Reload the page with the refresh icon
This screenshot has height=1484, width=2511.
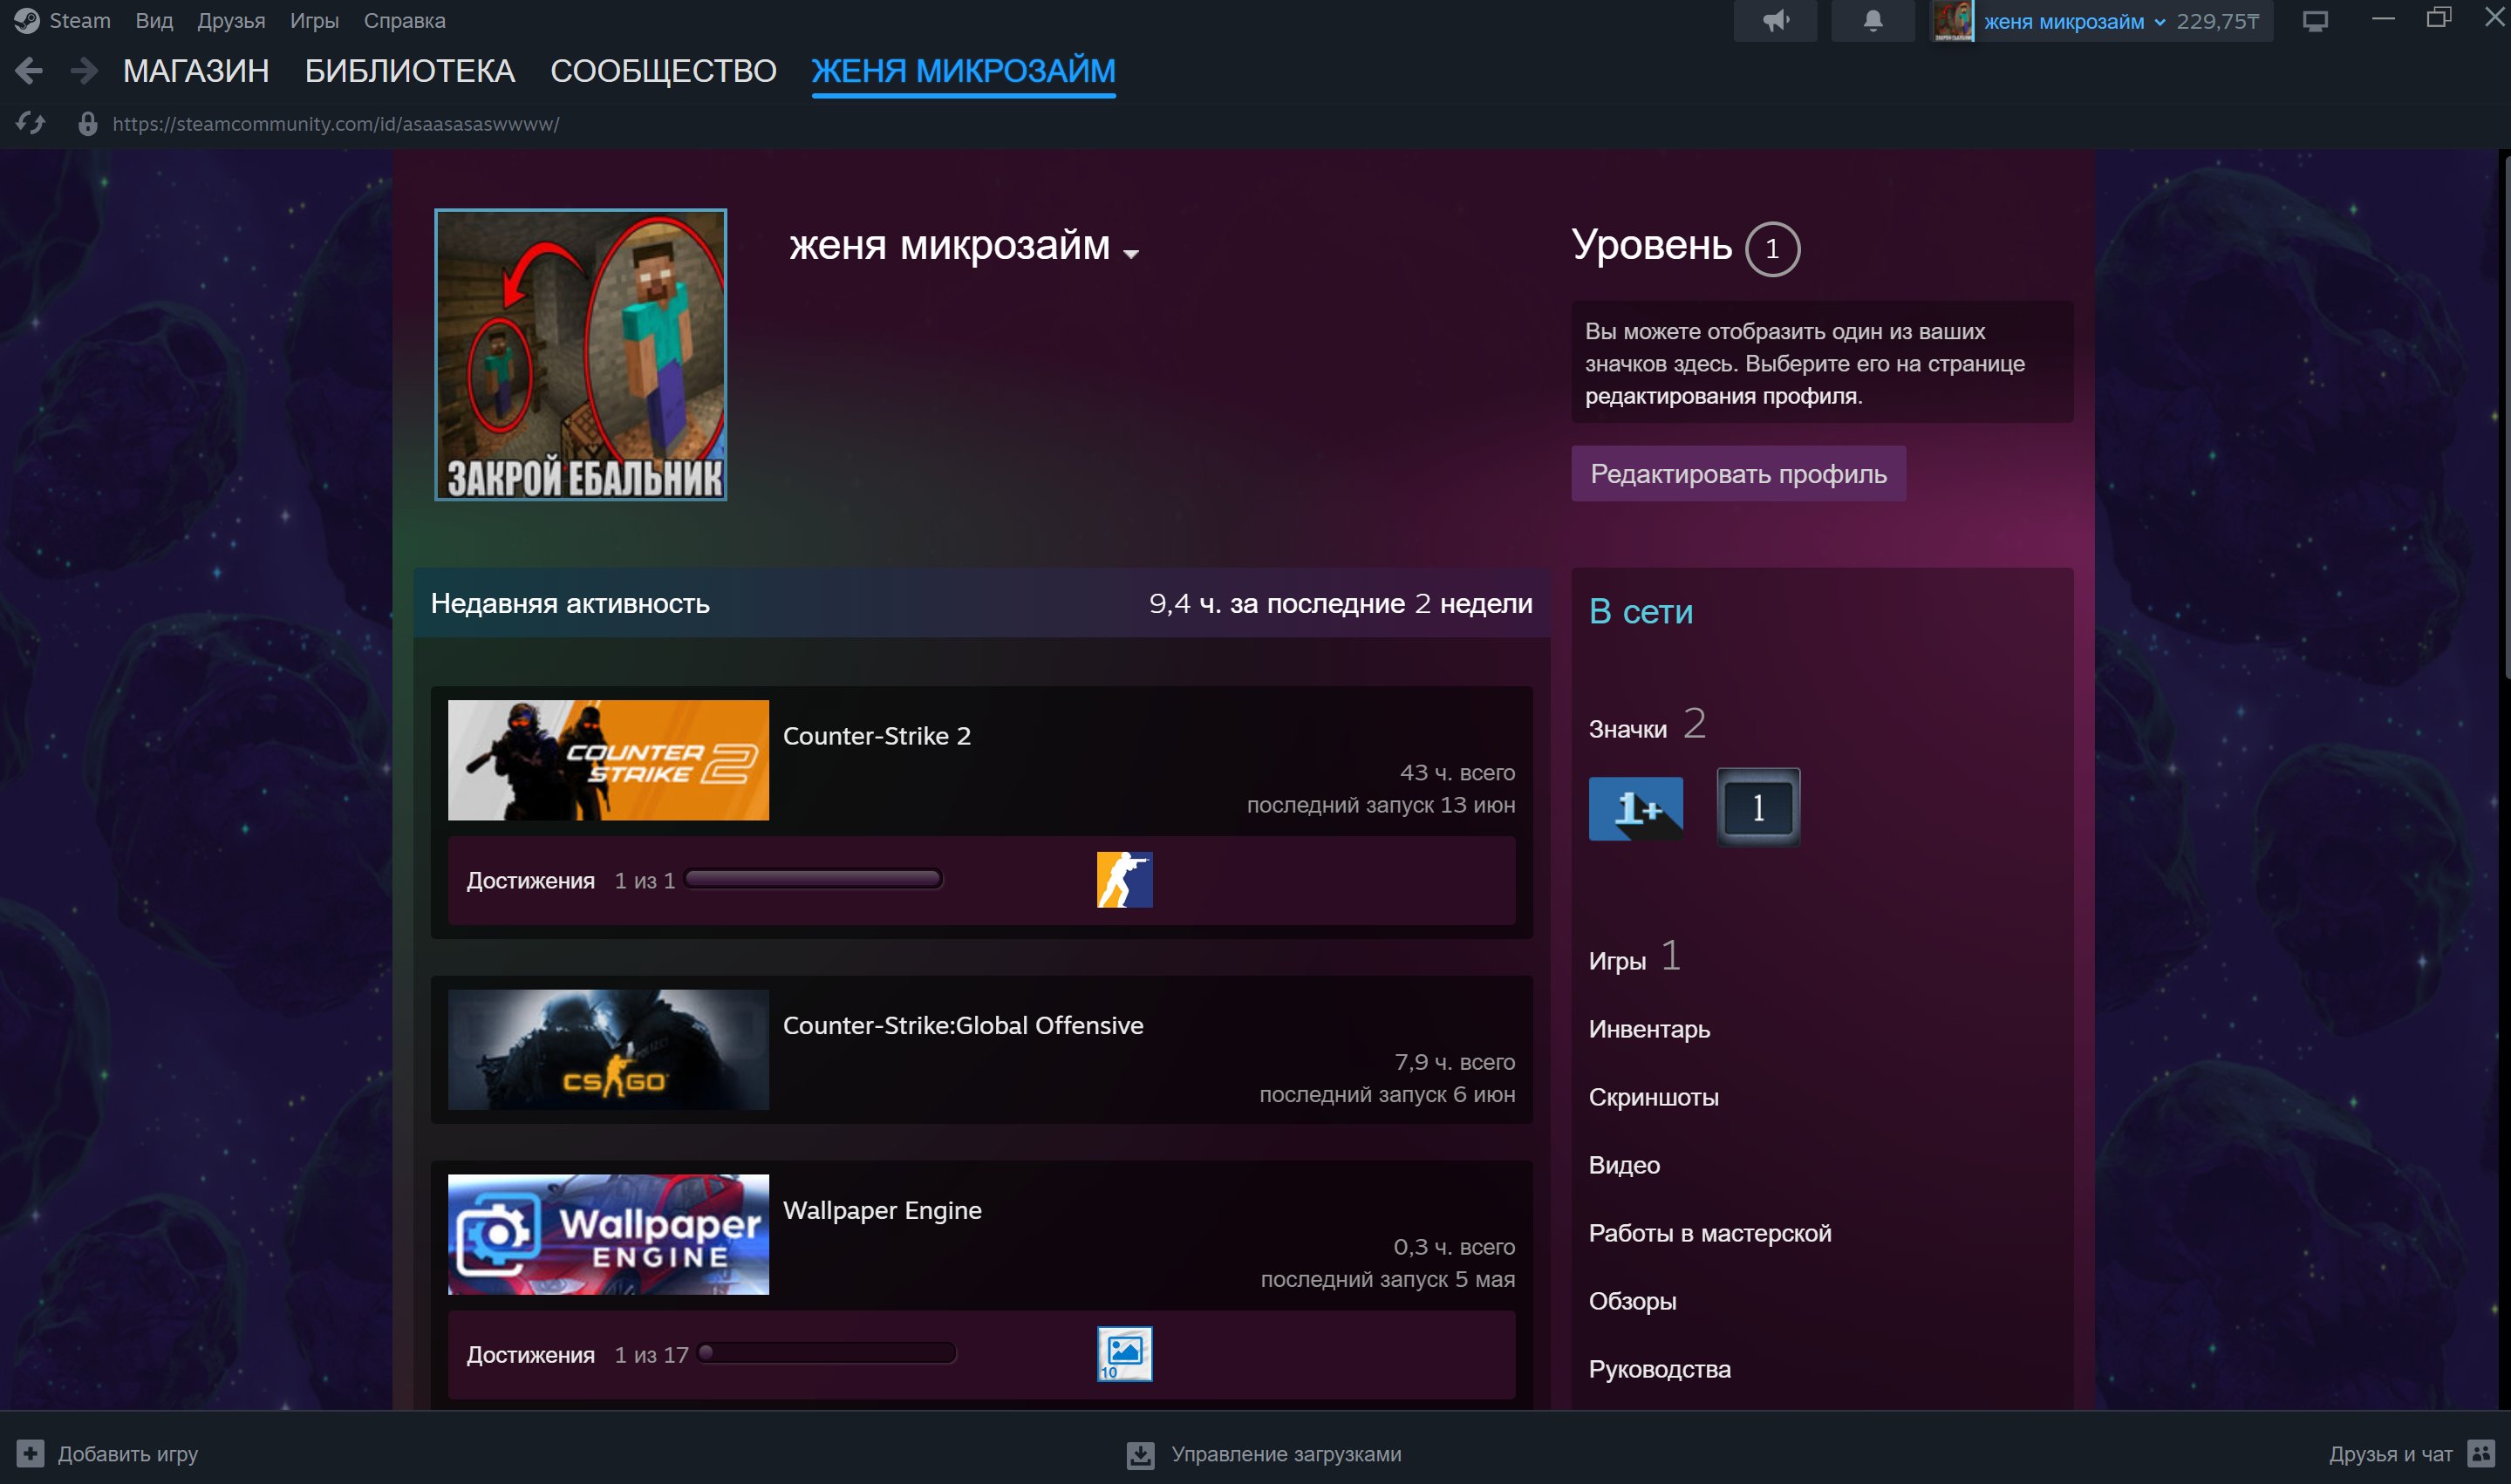click(x=31, y=124)
